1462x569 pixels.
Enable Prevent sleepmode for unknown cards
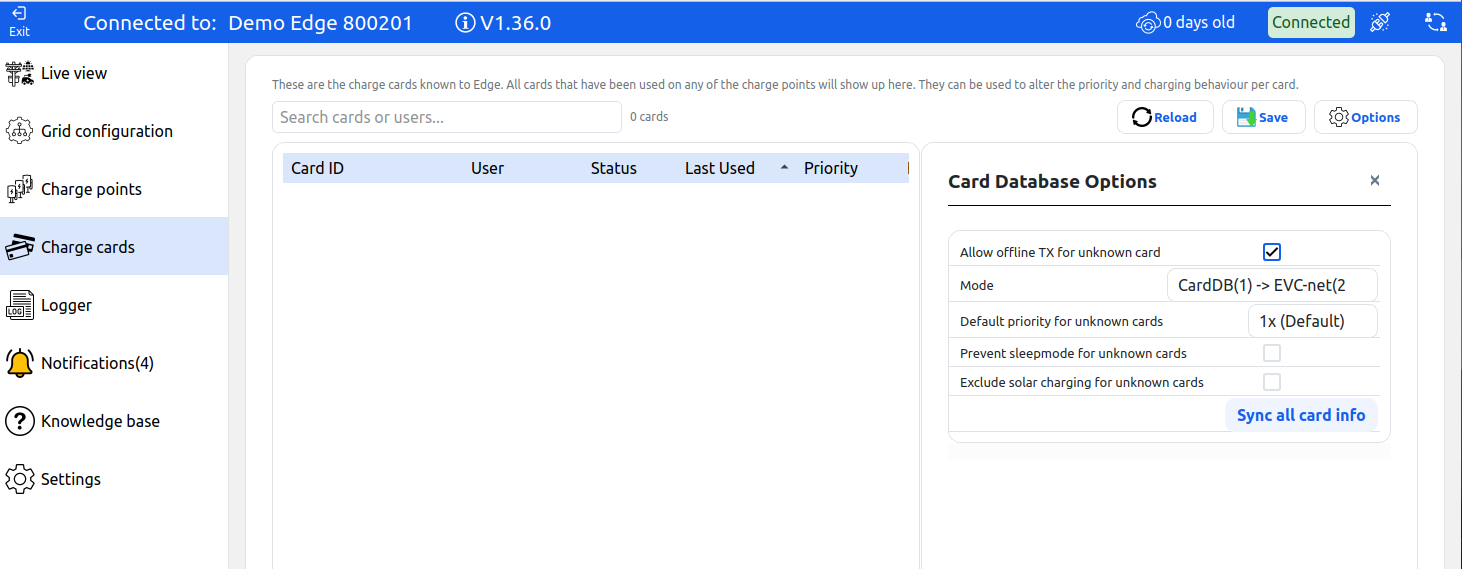1272,353
